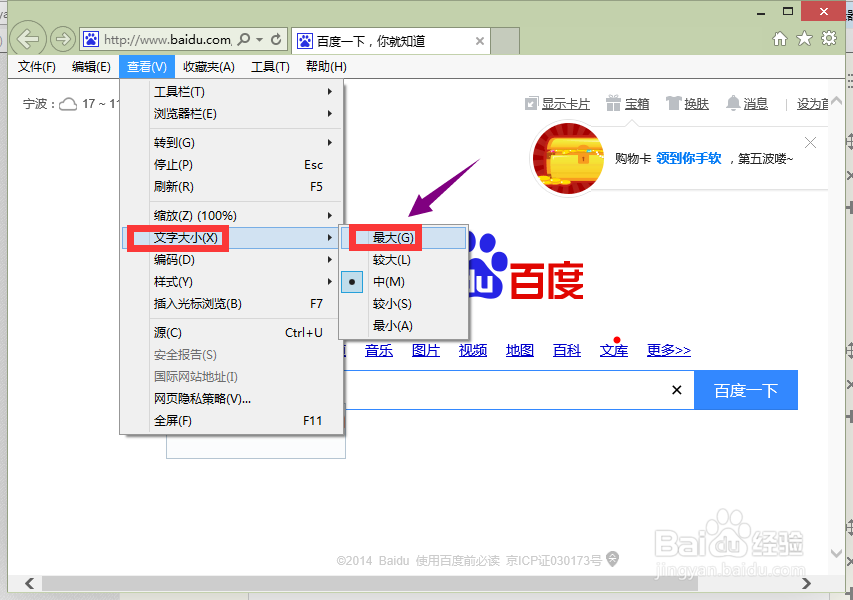Choose 插入光标浏览(B) menu item
This screenshot has width=853, height=600.
[232, 304]
